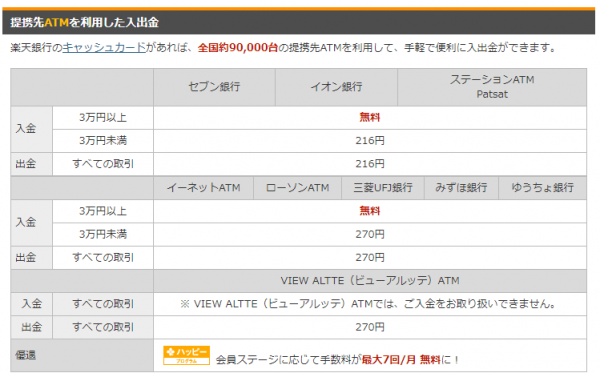Select the 三菱UFJ銀行 header cell
600x373 pixels.
383,188
